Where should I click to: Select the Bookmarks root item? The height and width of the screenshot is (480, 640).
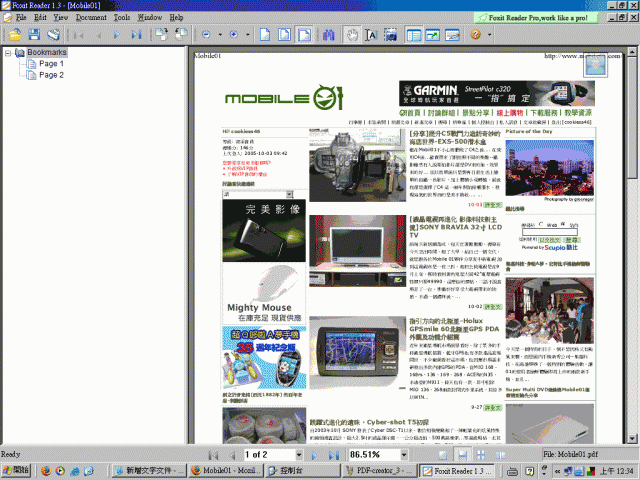47,52
